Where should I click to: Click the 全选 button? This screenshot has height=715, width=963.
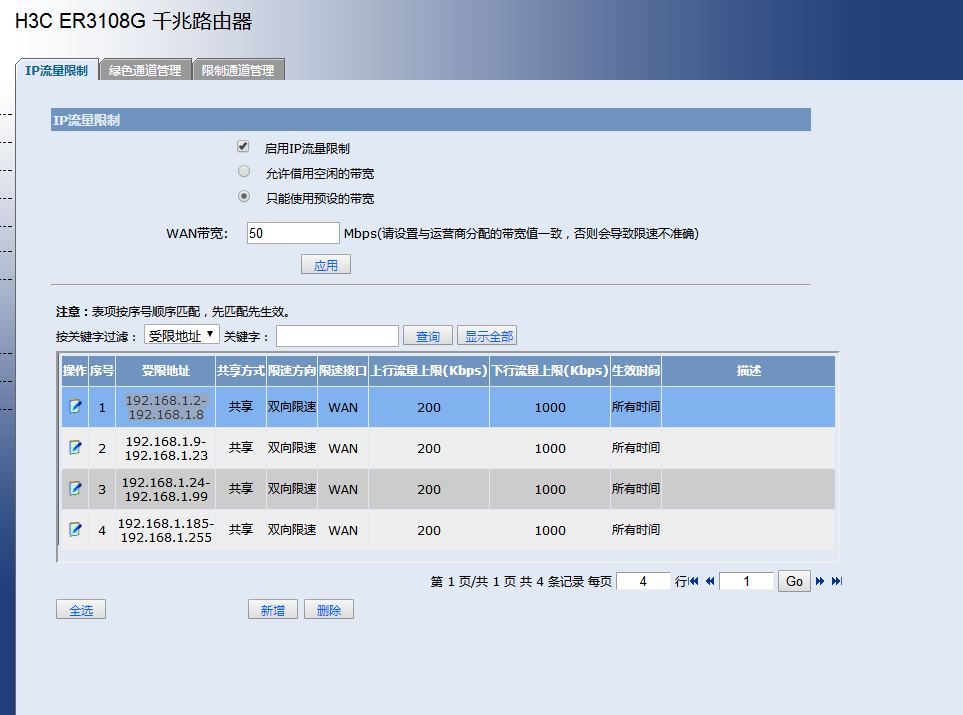point(81,610)
